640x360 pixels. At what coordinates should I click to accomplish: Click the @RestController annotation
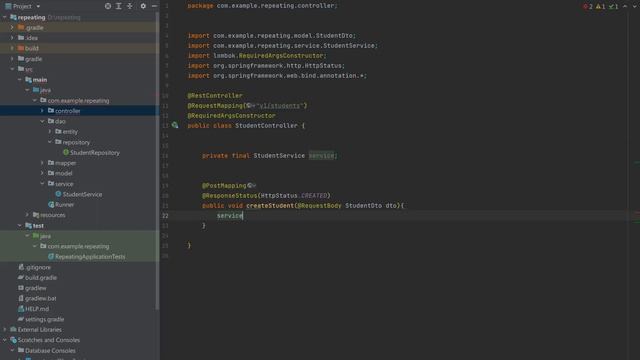pos(215,96)
